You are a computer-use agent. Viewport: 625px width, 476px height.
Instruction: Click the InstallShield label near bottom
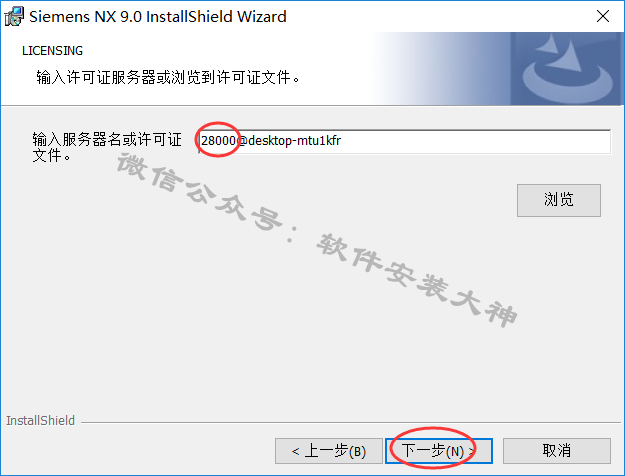click(40, 421)
